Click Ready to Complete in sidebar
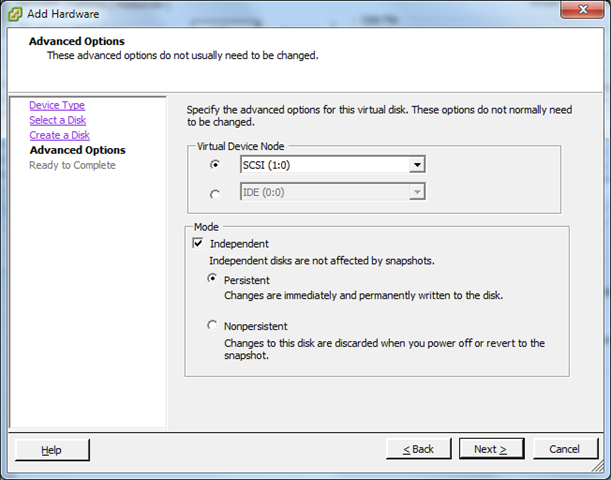Screen dimensions: 611x480 pyautogui.click(x=72, y=165)
